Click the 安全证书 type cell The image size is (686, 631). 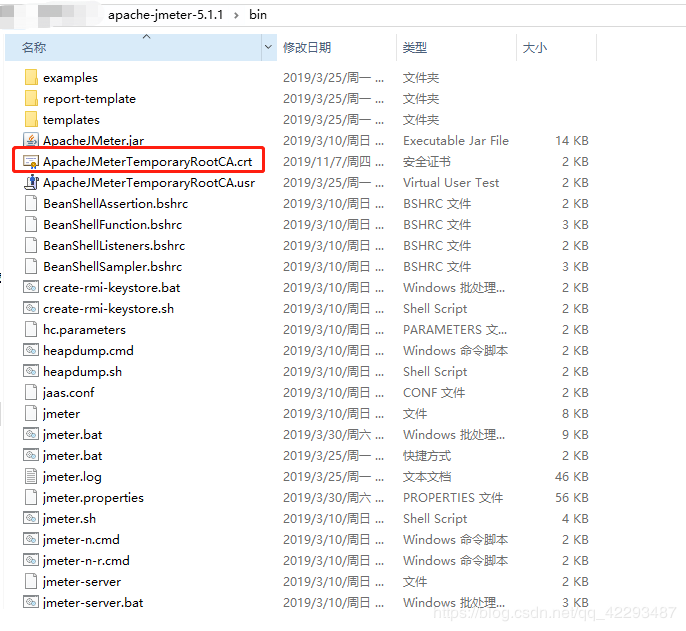click(x=427, y=162)
